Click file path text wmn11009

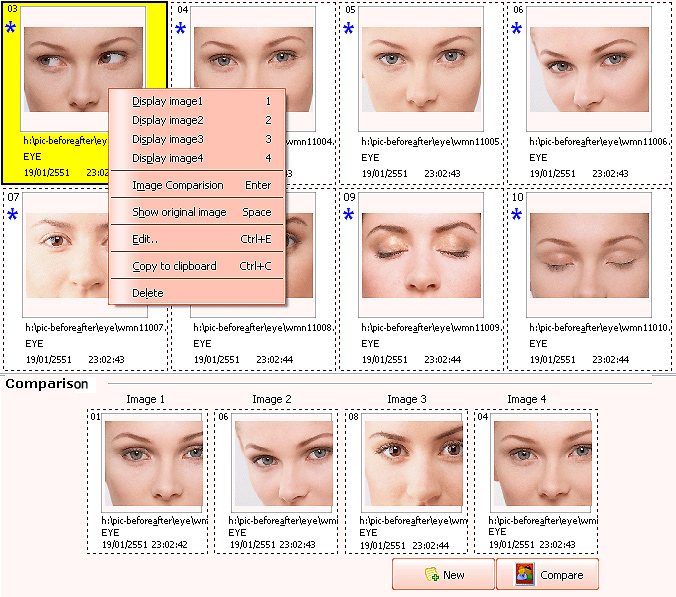(430, 328)
